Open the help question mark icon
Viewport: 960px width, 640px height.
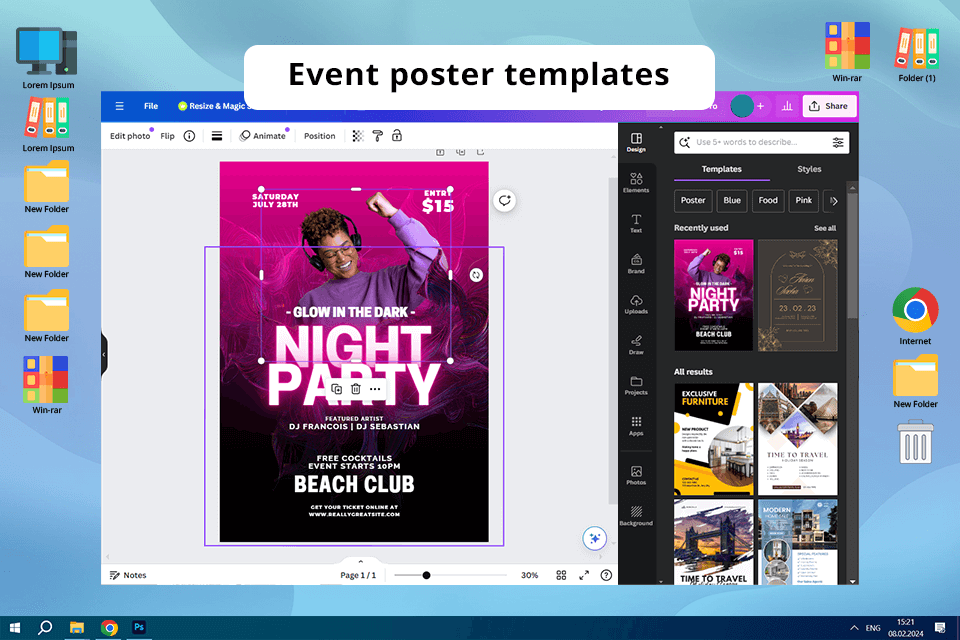606,575
